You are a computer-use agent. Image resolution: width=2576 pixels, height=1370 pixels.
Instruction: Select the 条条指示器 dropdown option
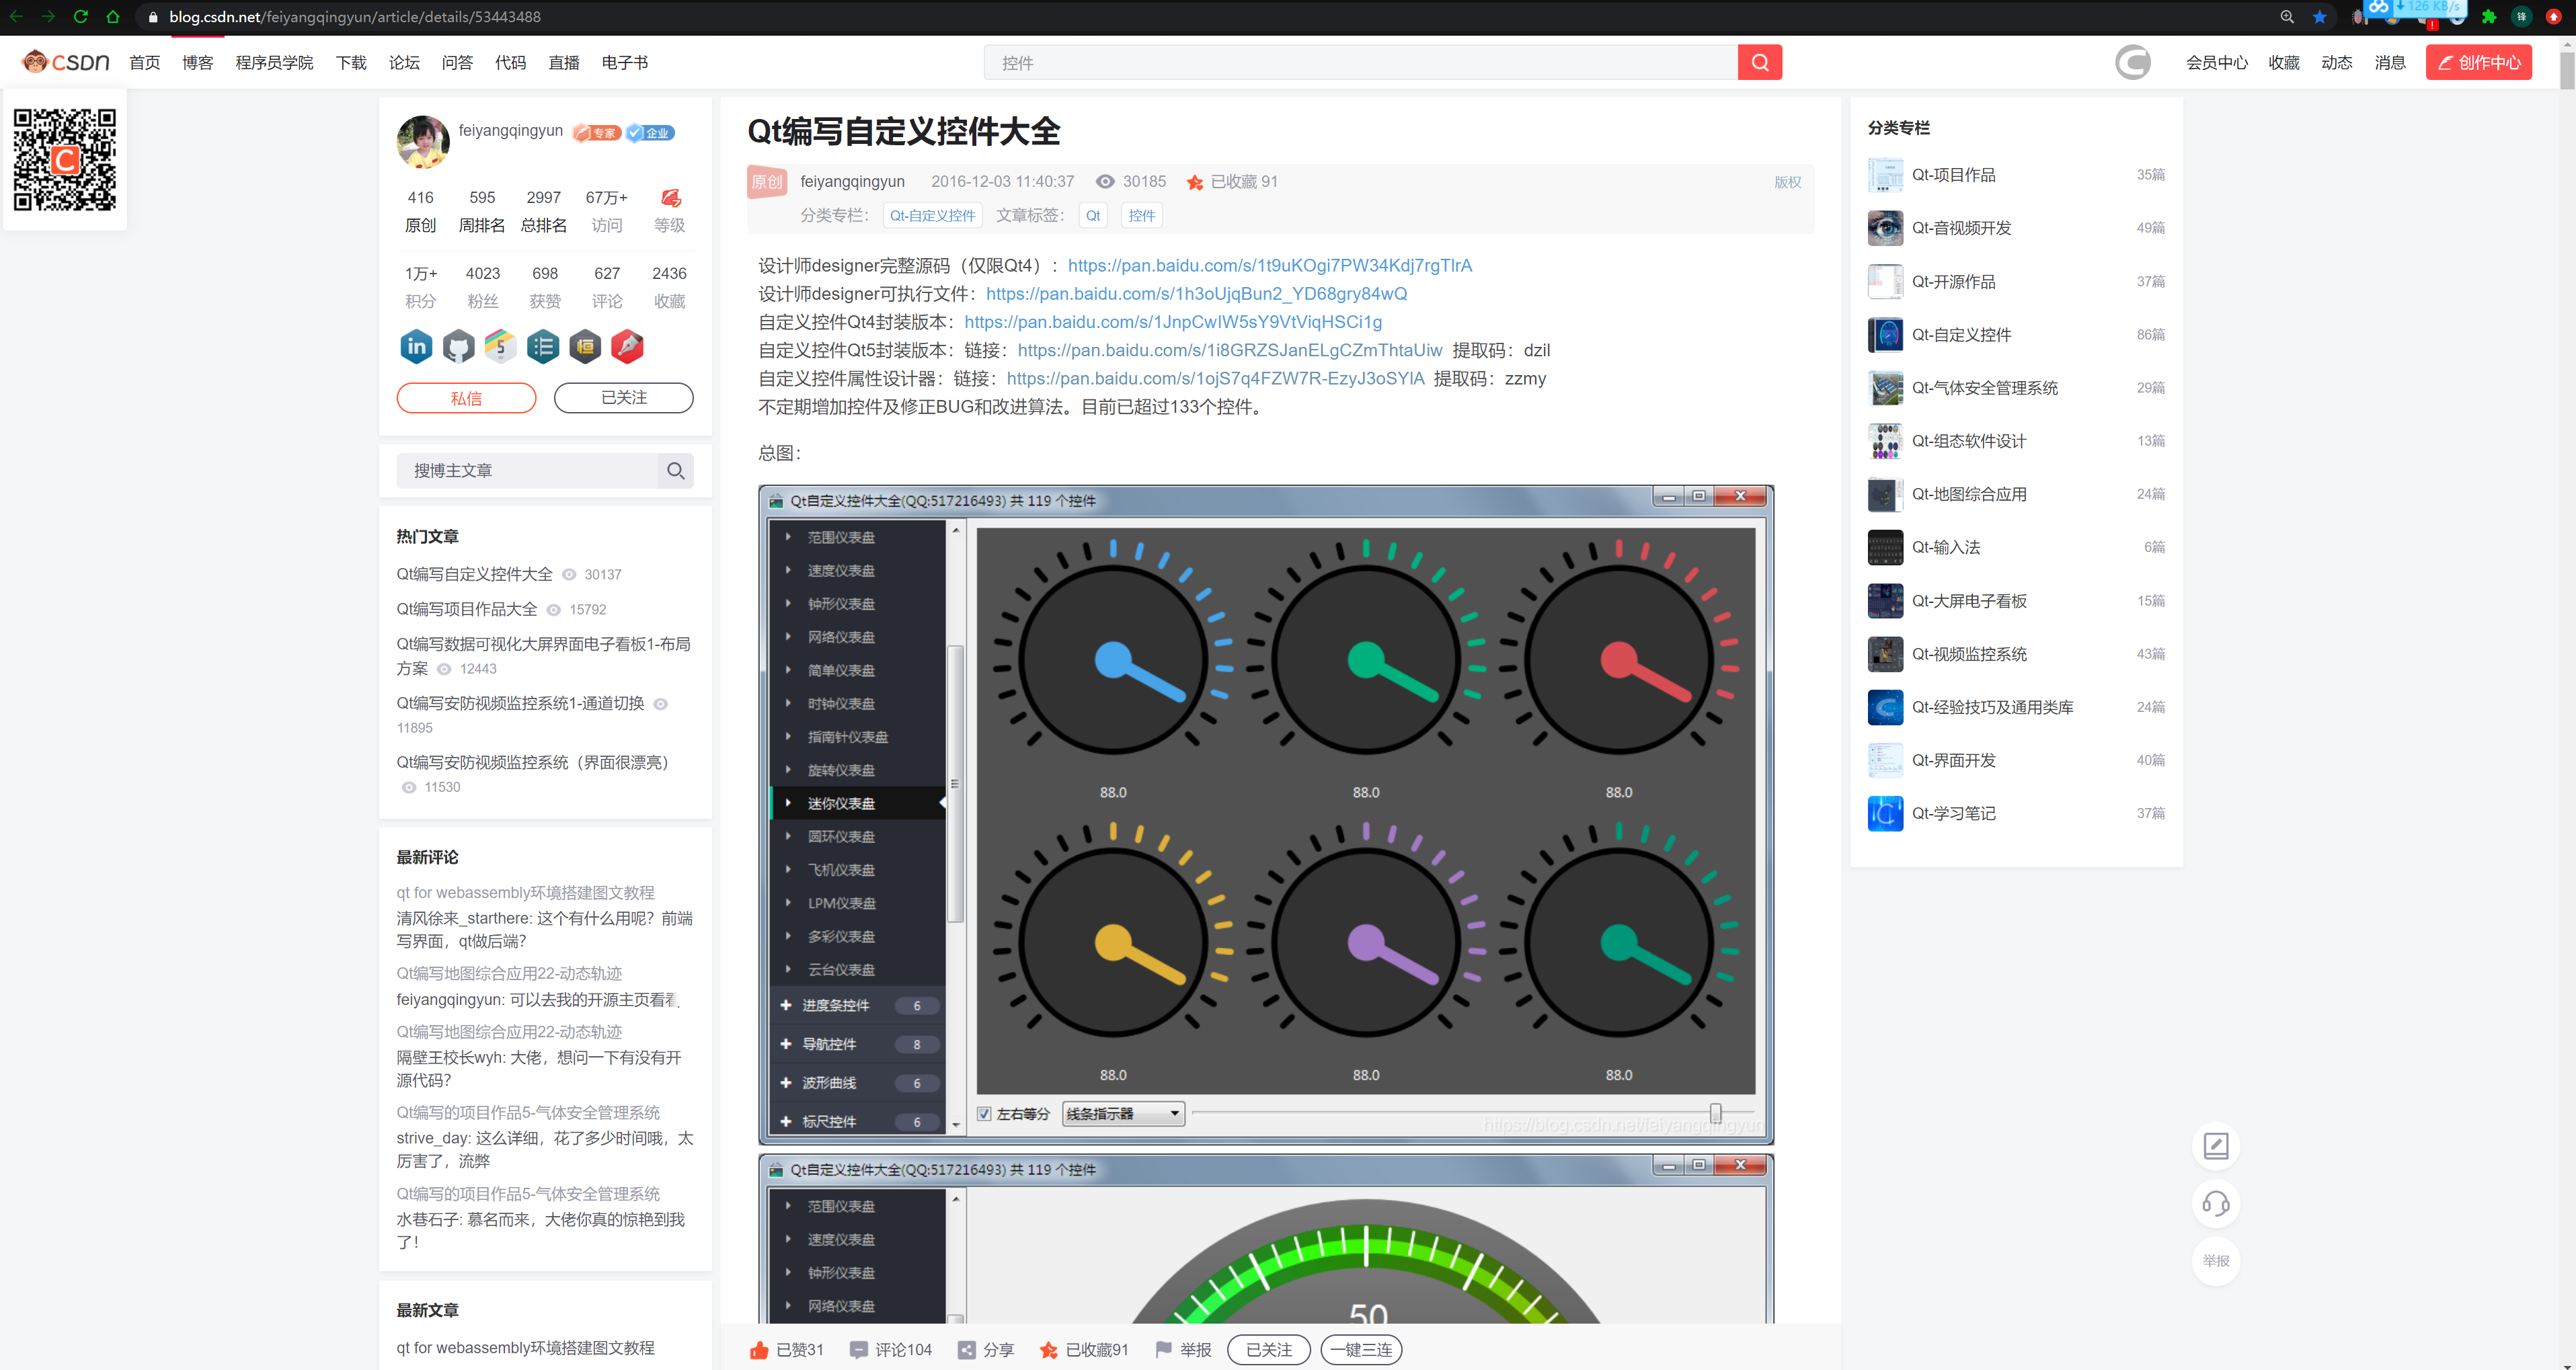point(1116,1115)
